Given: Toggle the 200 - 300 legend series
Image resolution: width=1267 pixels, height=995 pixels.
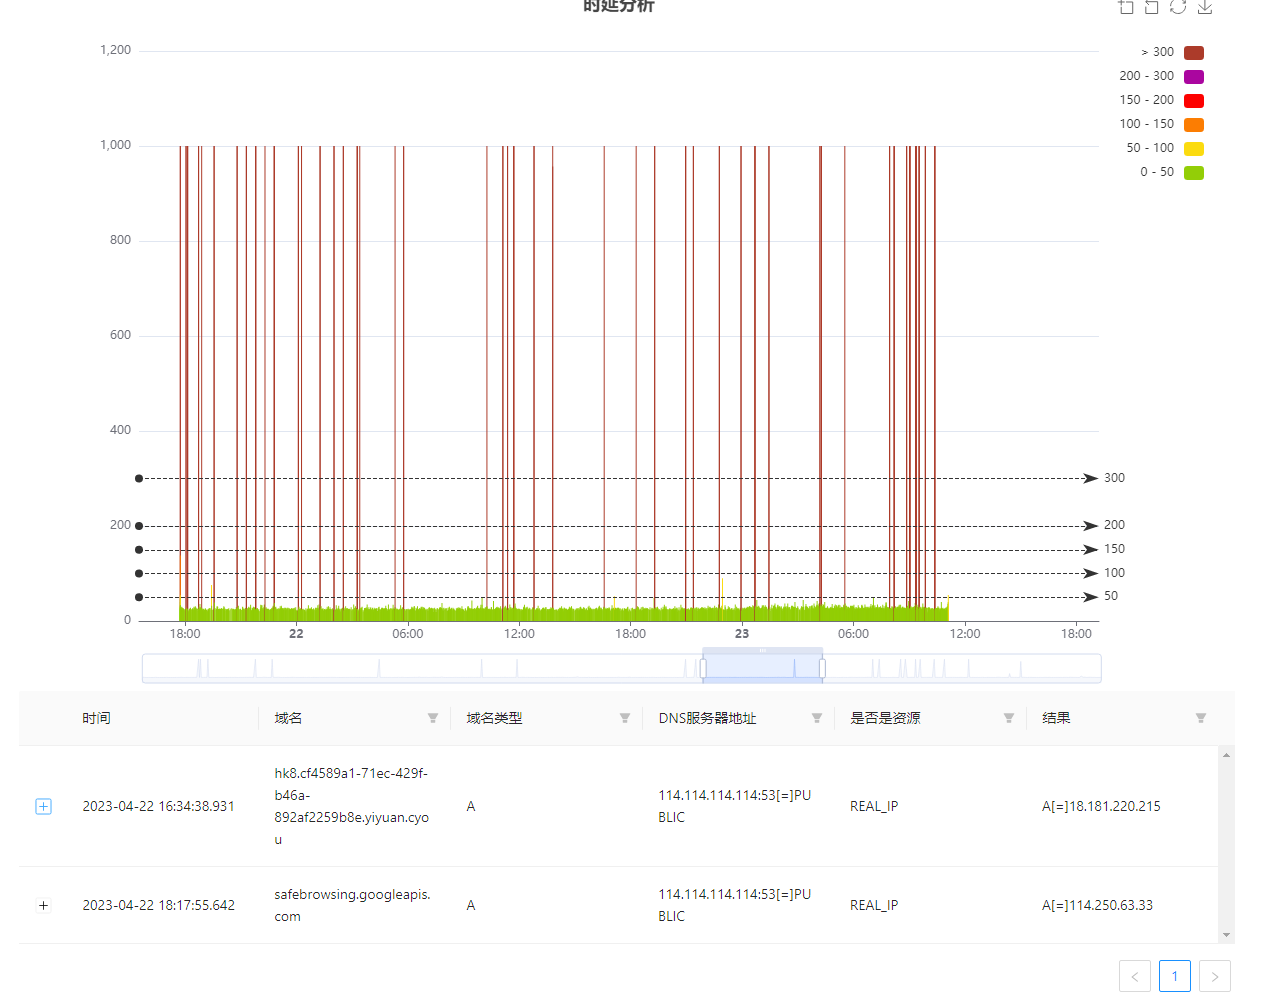Looking at the screenshot, I should pos(1193,77).
